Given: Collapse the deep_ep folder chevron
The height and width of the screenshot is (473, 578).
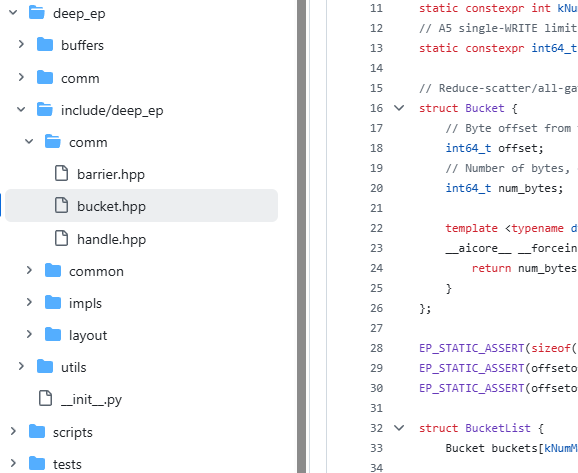Looking at the screenshot, I should point(13,13).
